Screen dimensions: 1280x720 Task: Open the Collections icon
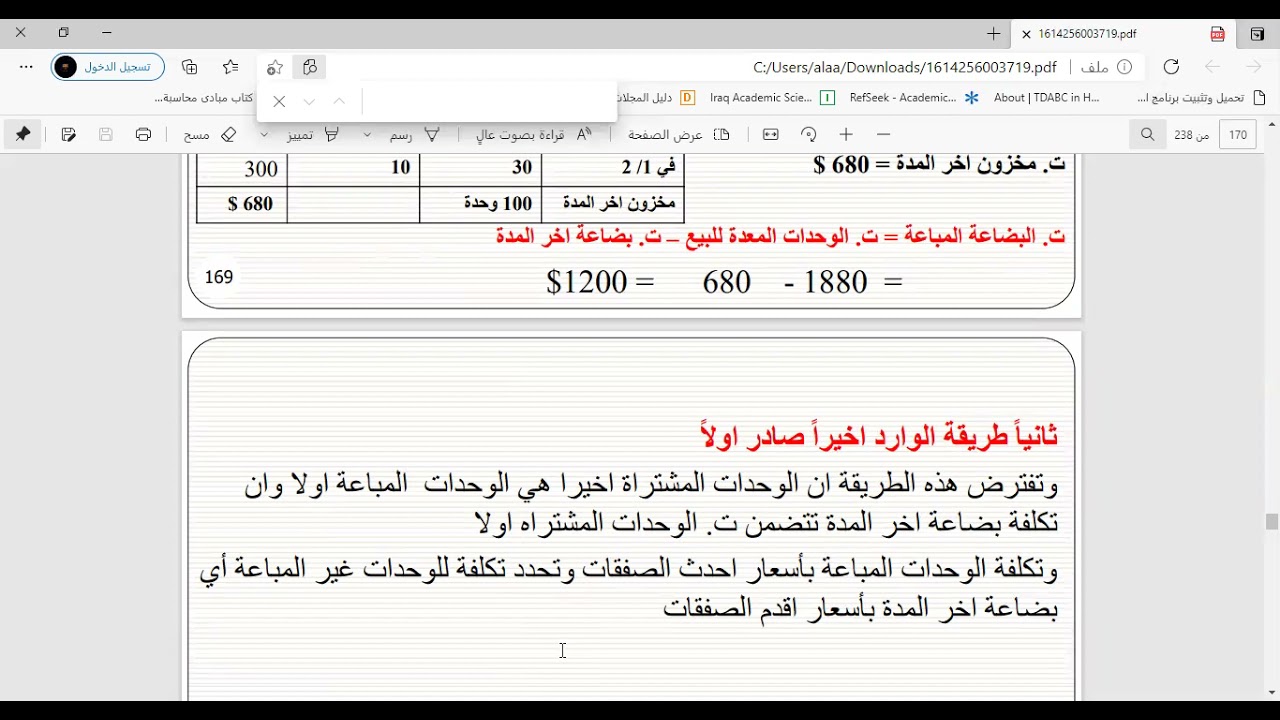(190, 67)
